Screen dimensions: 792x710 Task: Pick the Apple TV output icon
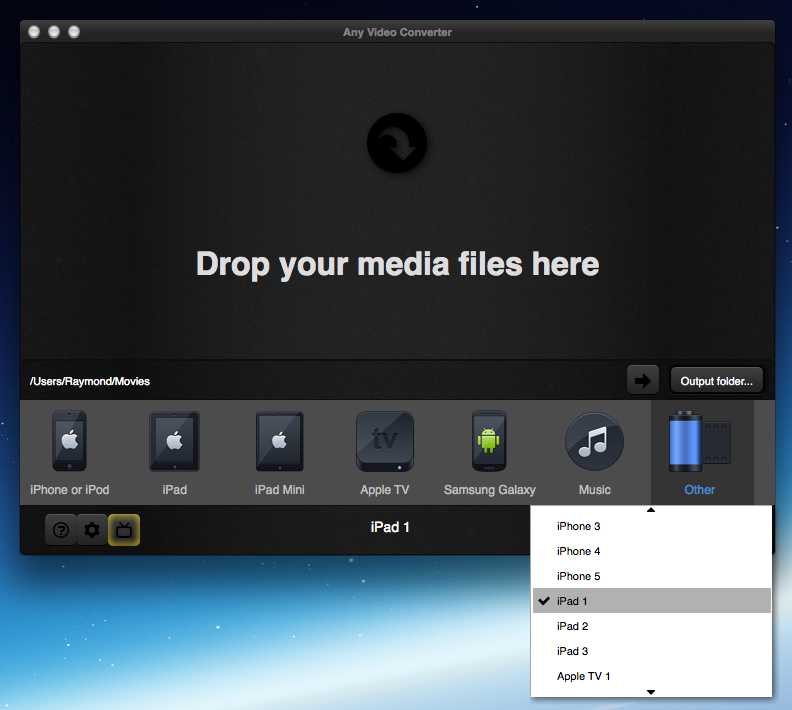(384, 441)
